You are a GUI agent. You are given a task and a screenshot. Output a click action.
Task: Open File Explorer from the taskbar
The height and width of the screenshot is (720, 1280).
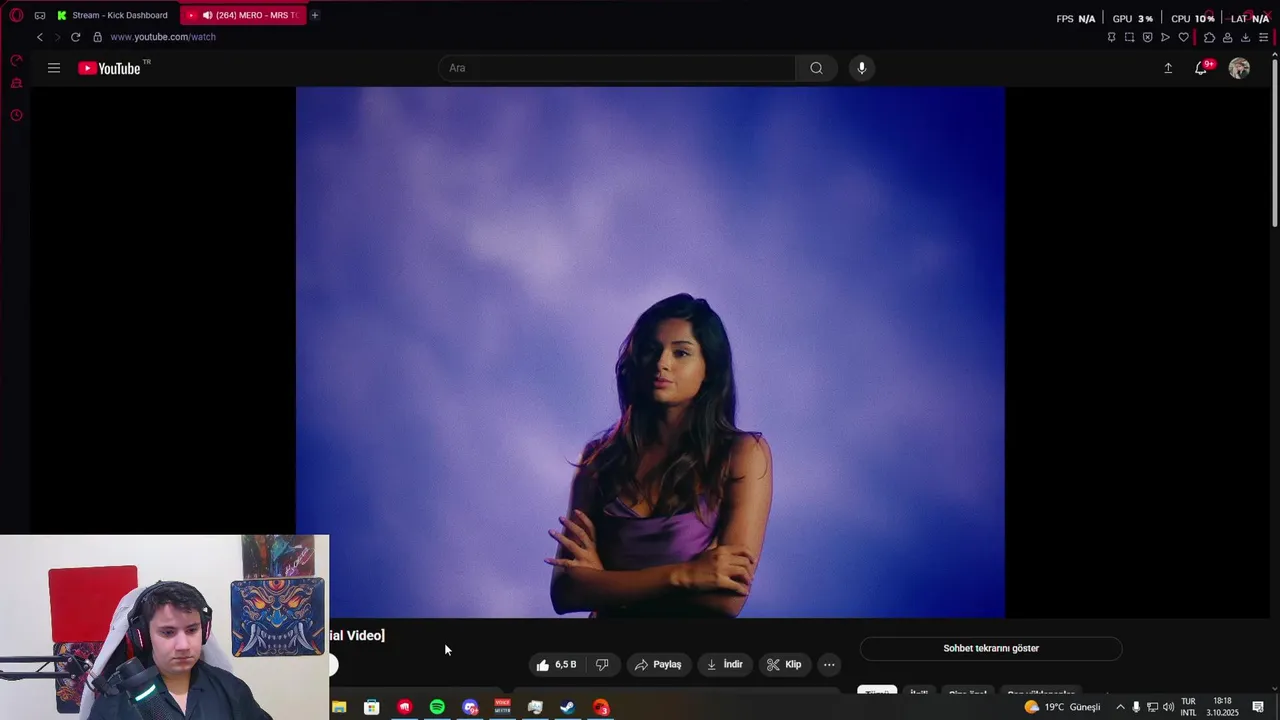339,707
